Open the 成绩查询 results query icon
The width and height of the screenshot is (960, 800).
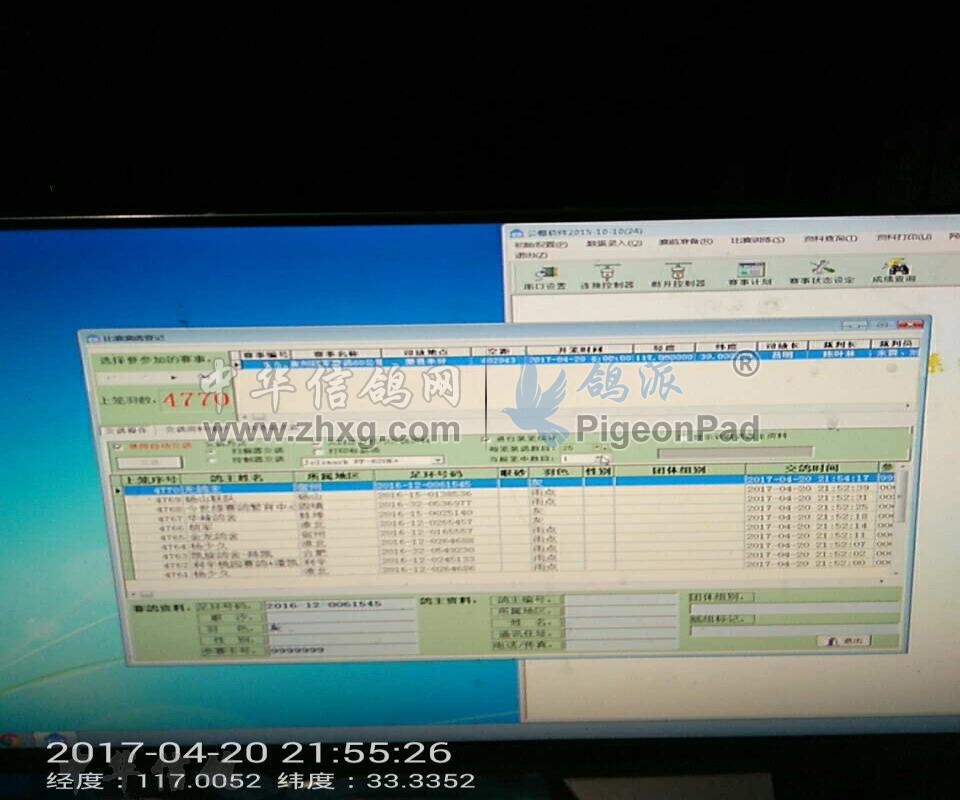pyautogui.click(x=894, y=271)
